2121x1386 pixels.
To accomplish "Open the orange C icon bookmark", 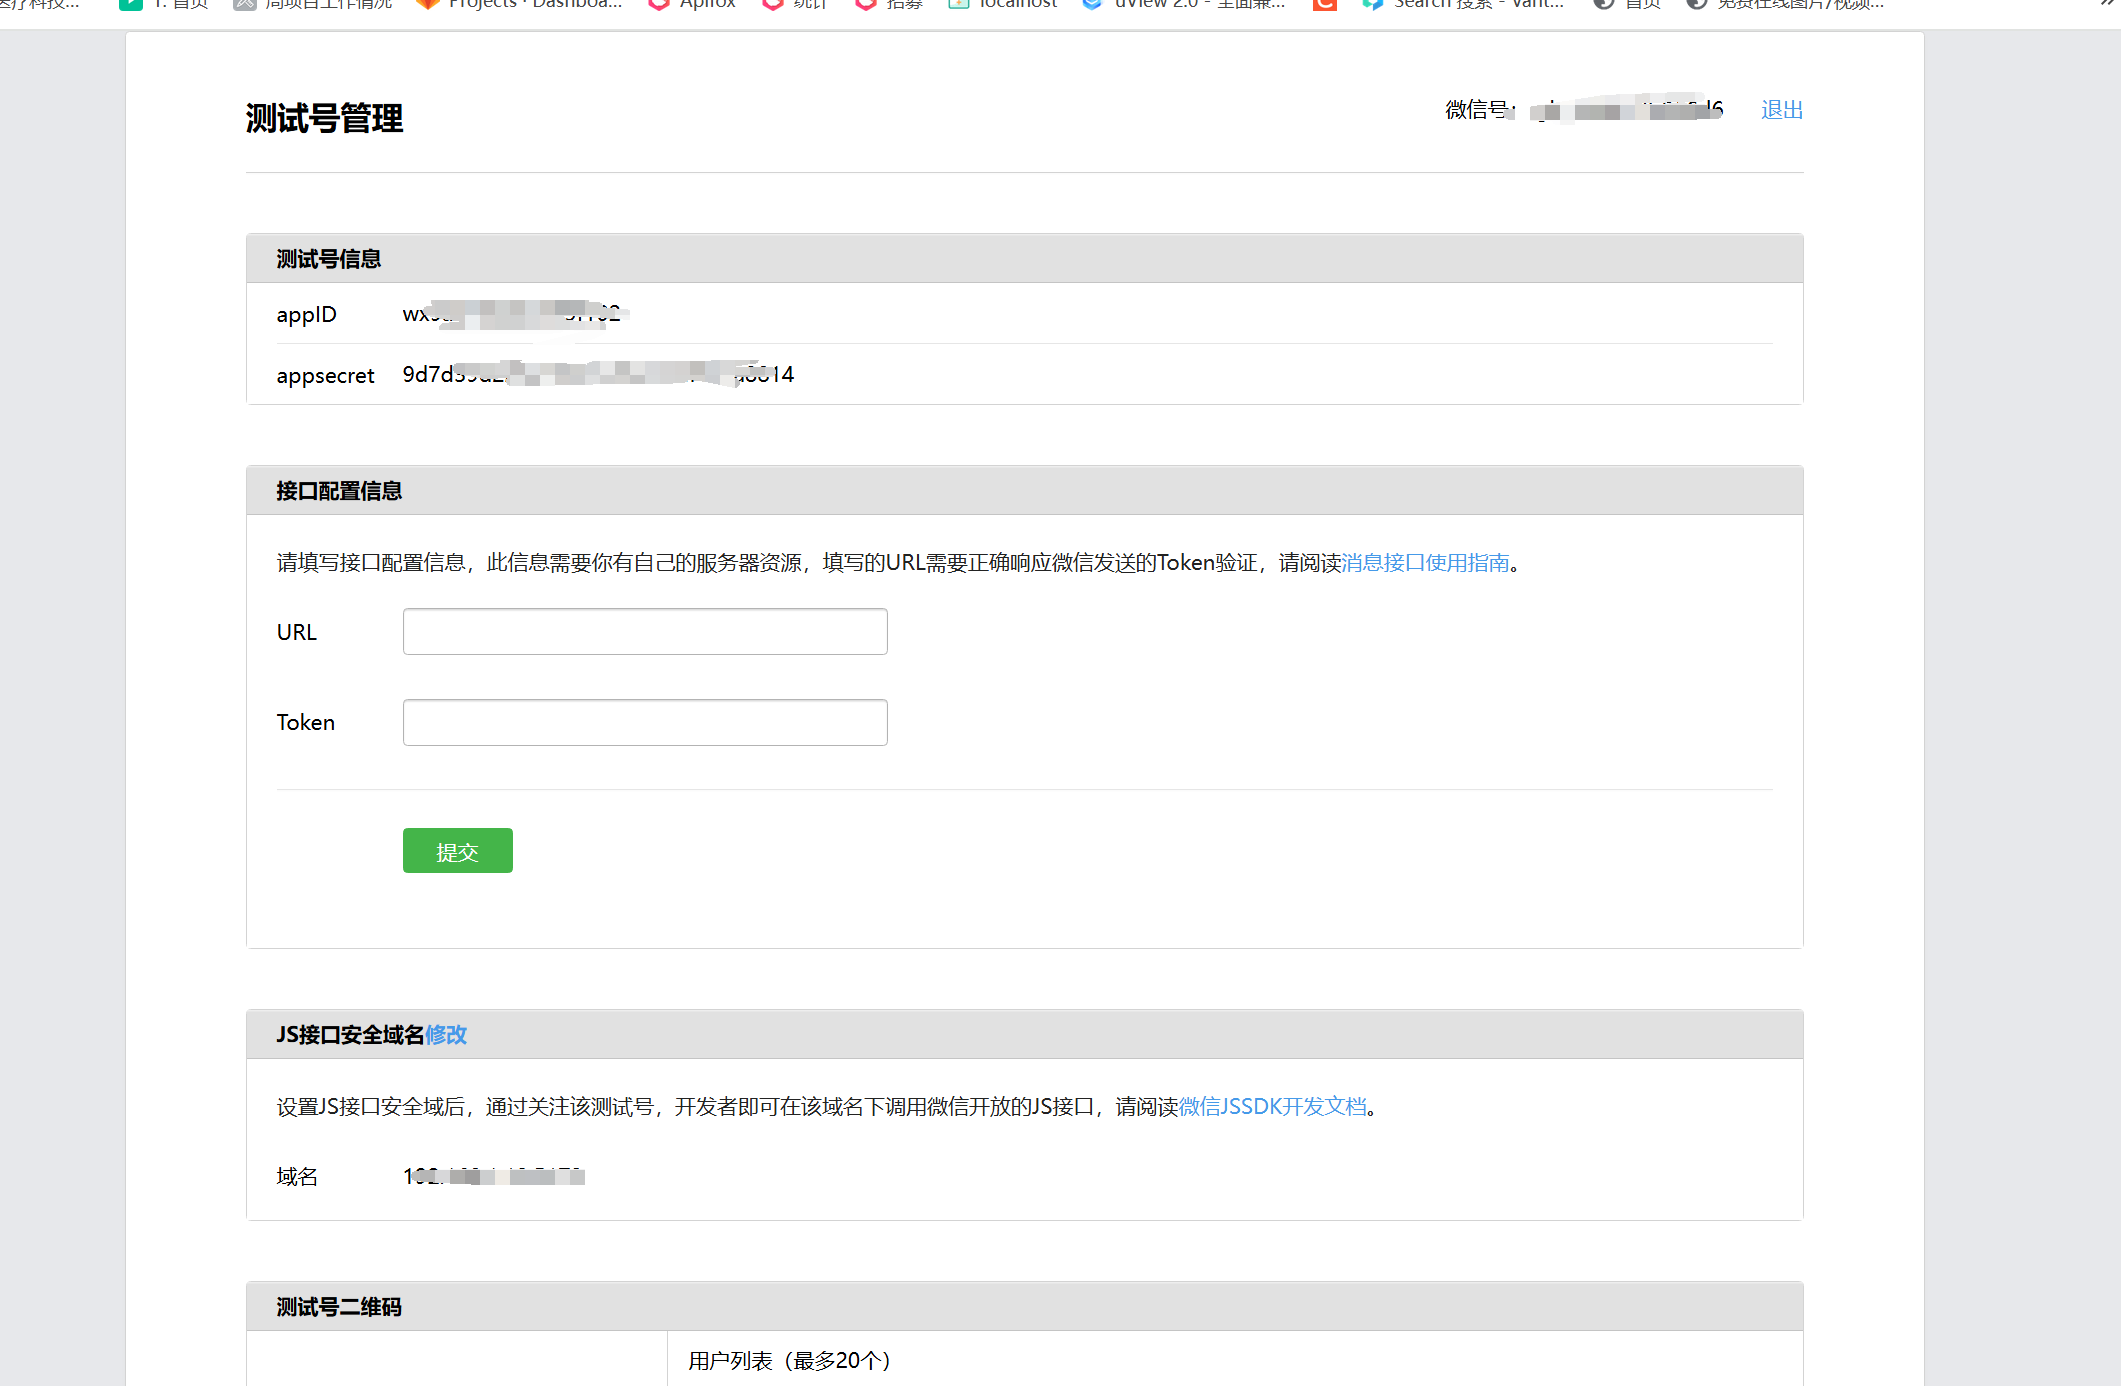I will (x=1324, y=5).
